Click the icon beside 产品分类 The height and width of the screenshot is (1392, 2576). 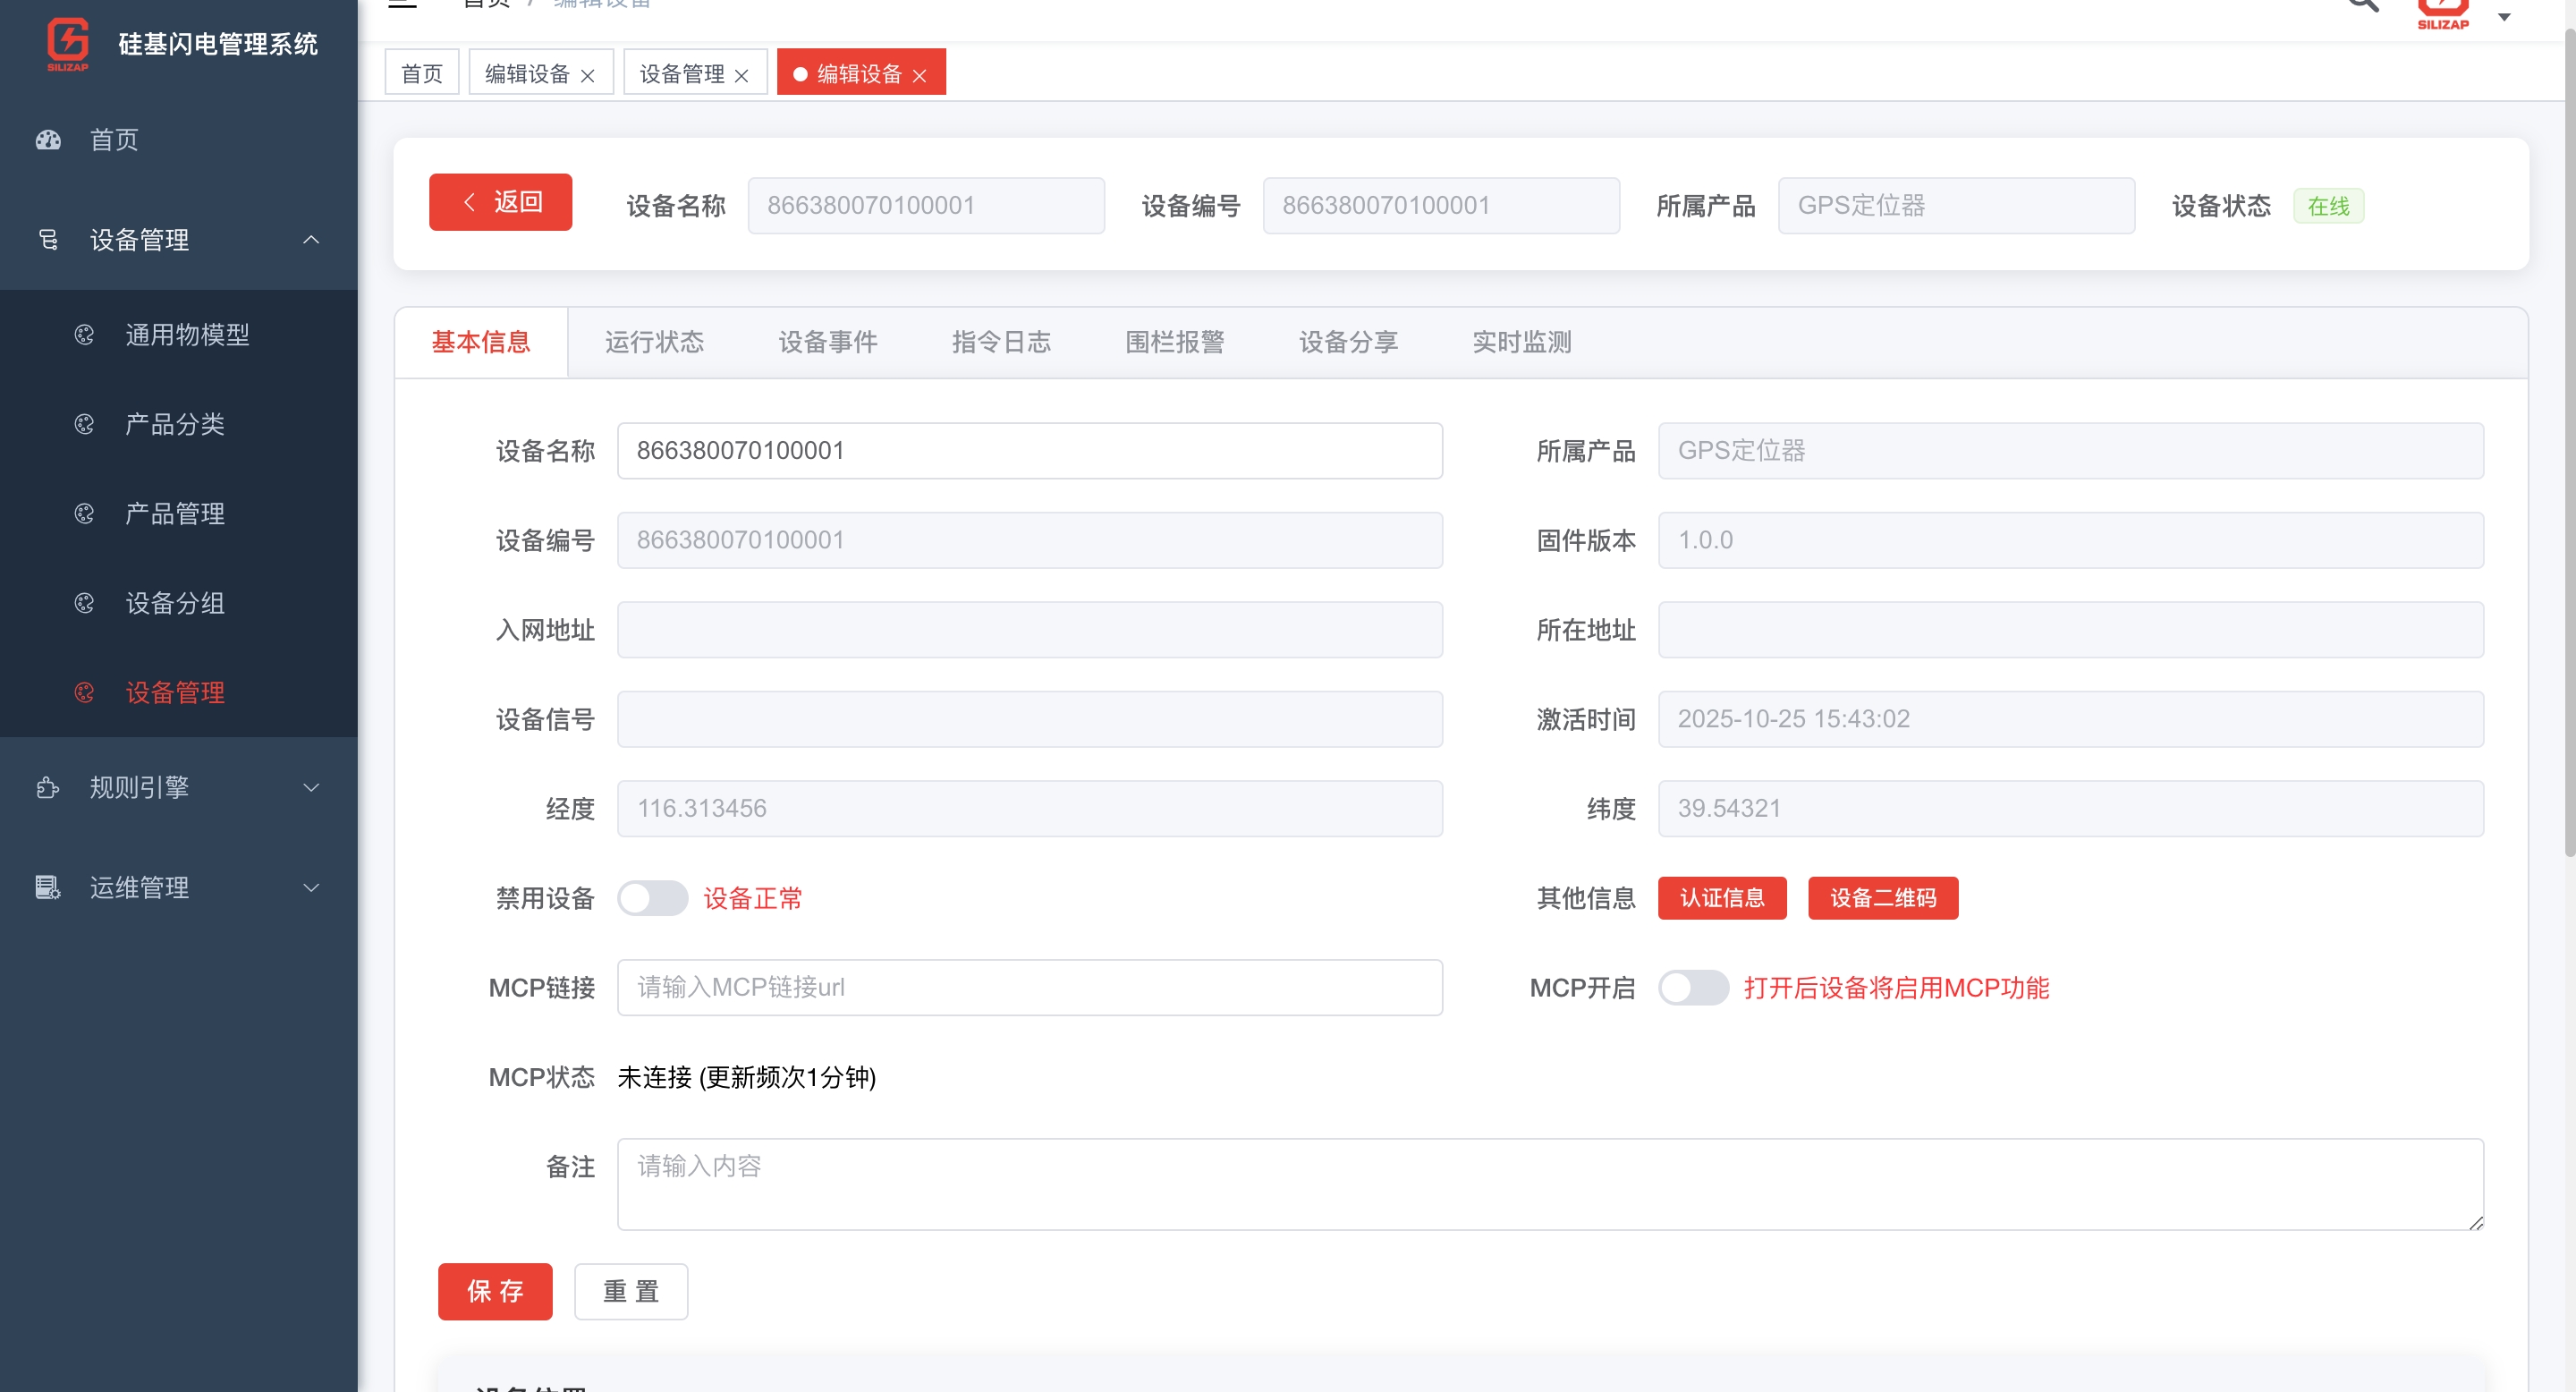[x=84, y=424]
